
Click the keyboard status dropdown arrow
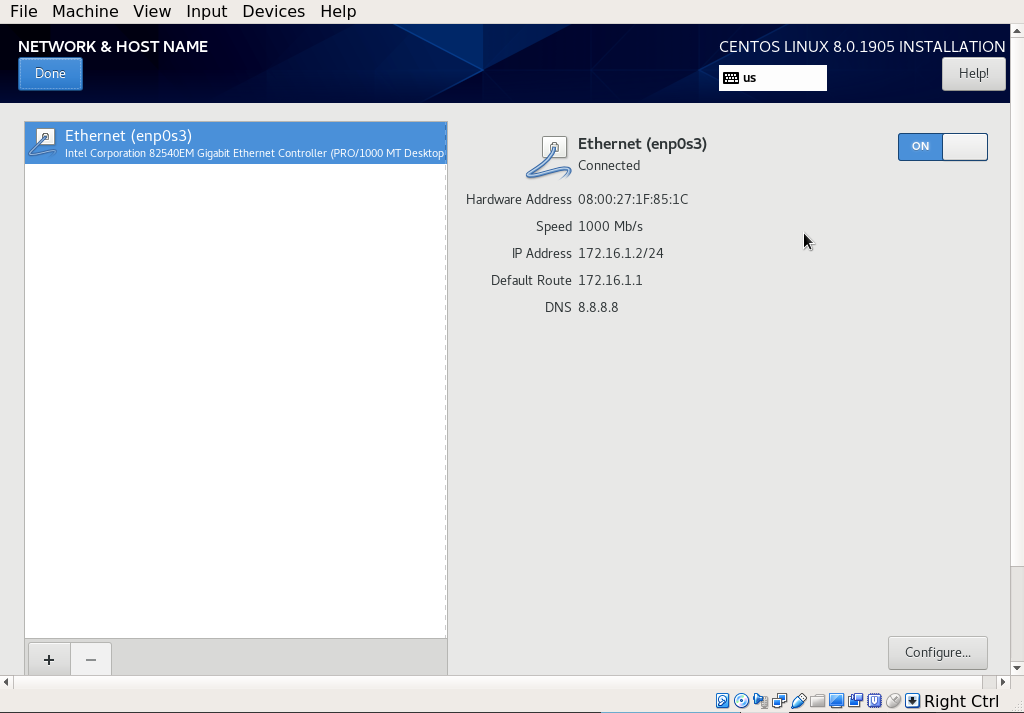click(x=912, y=700)
